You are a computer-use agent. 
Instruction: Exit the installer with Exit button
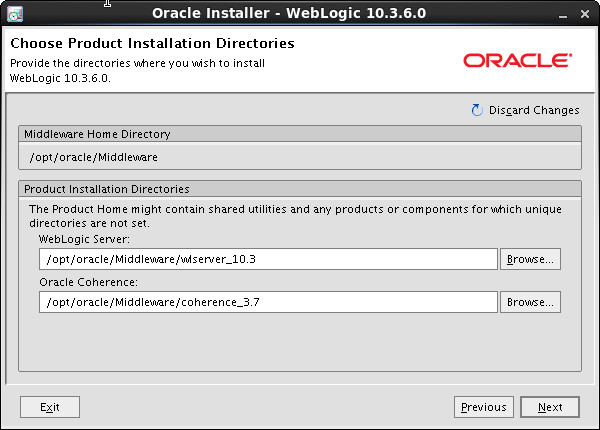50,407
